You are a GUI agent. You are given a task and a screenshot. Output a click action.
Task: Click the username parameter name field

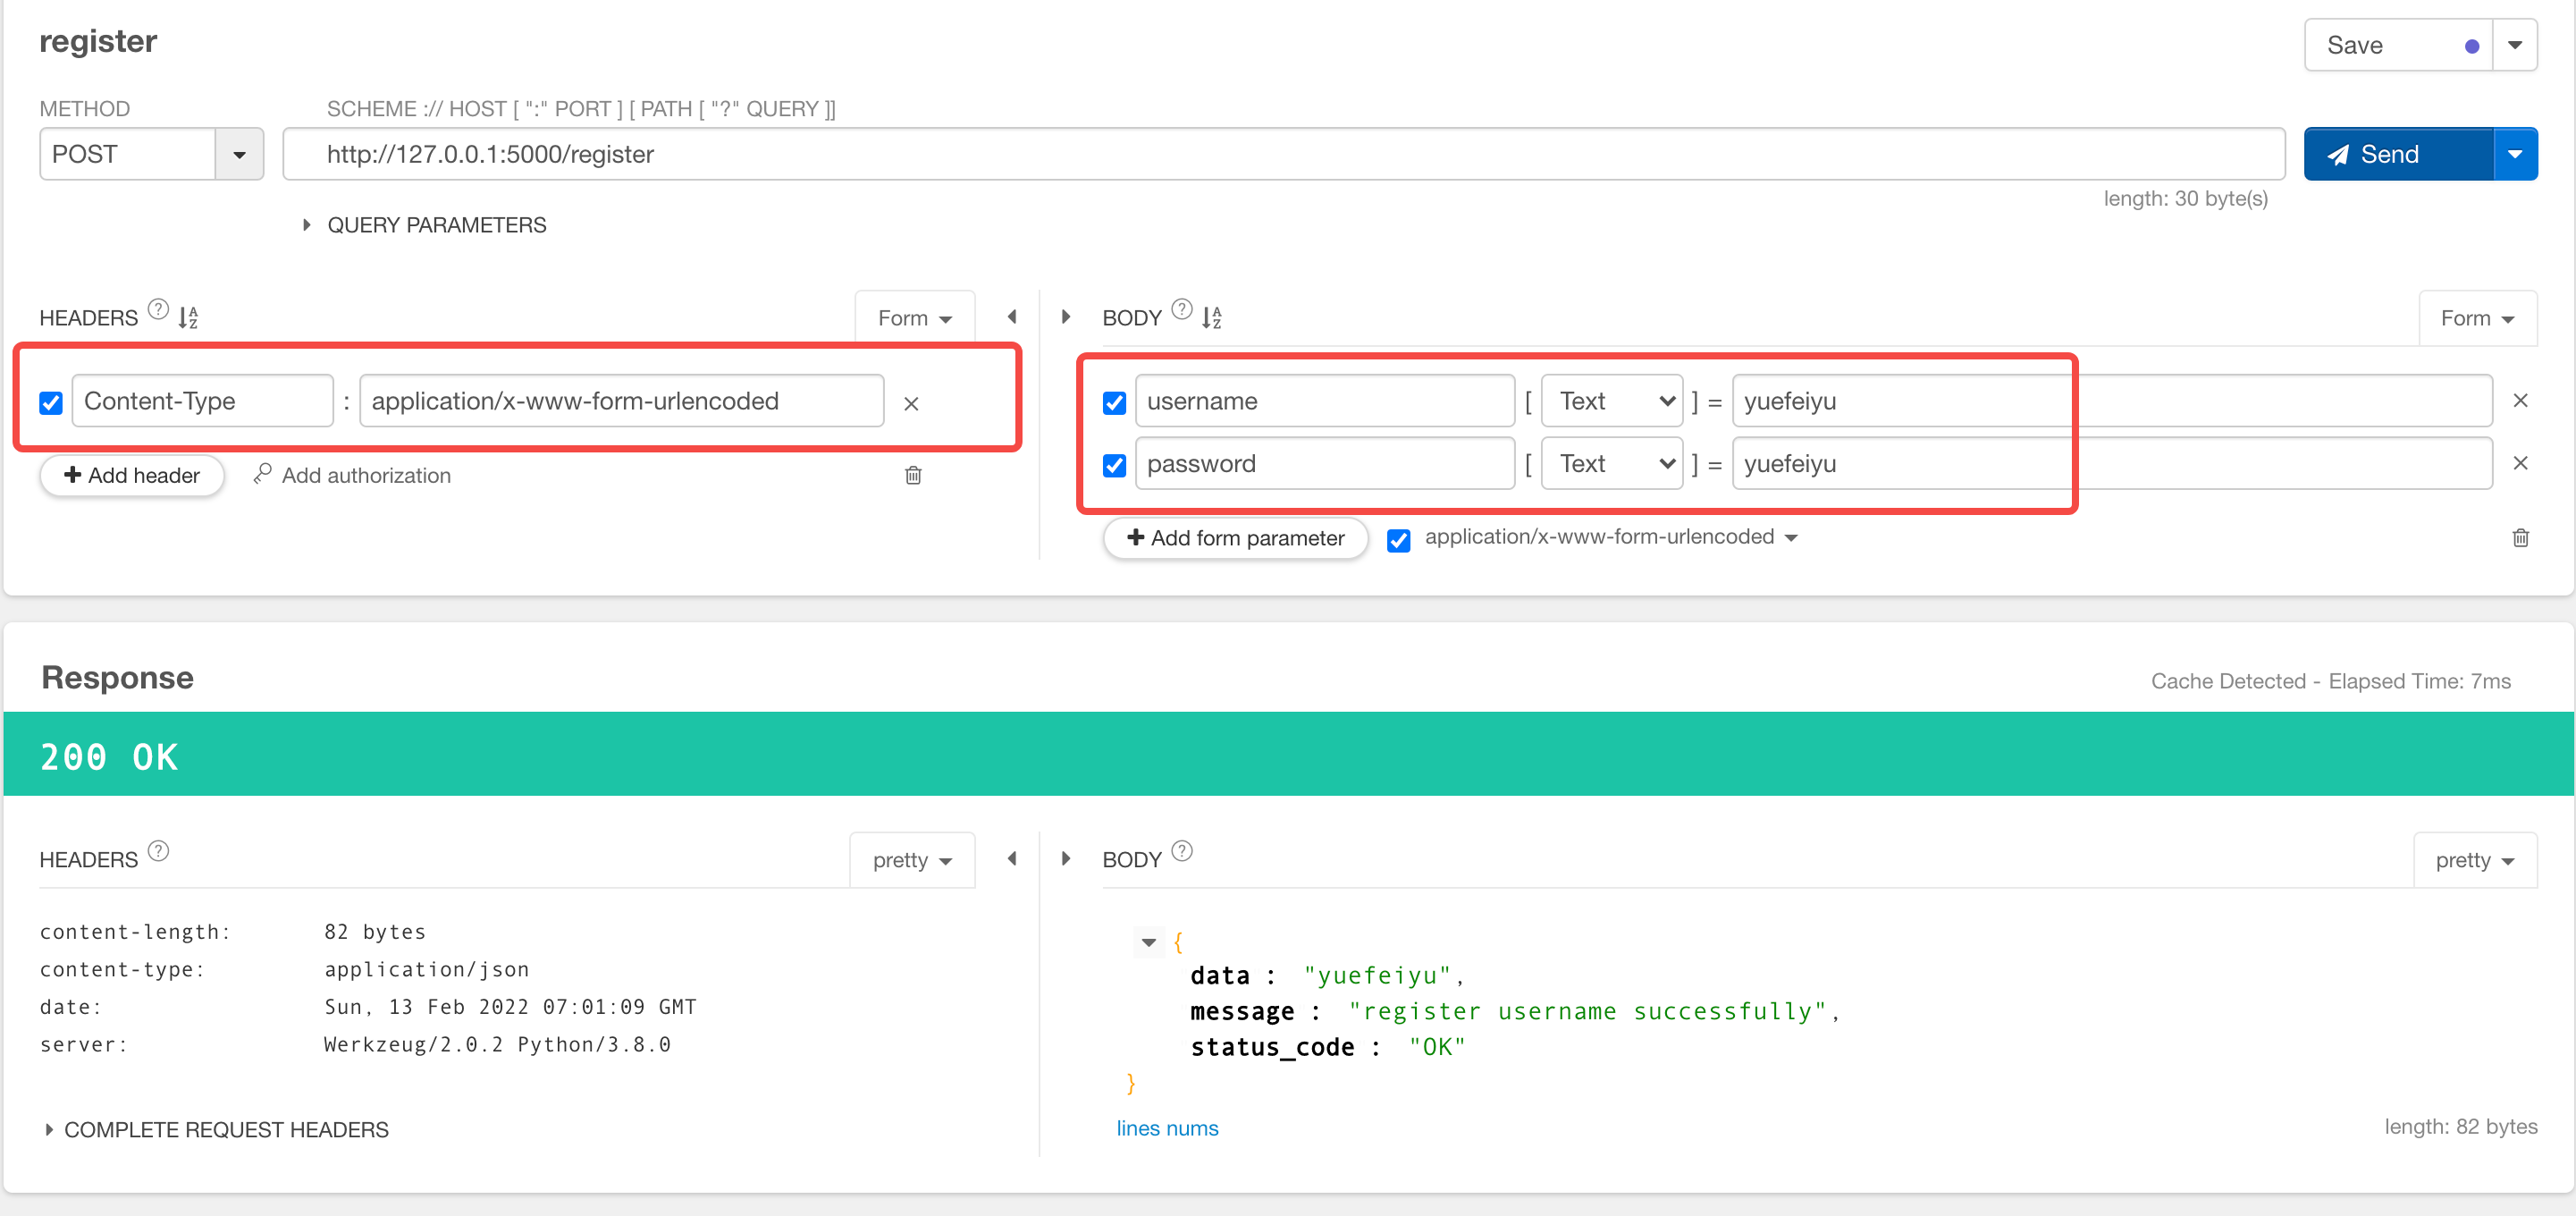[1325, 401]
